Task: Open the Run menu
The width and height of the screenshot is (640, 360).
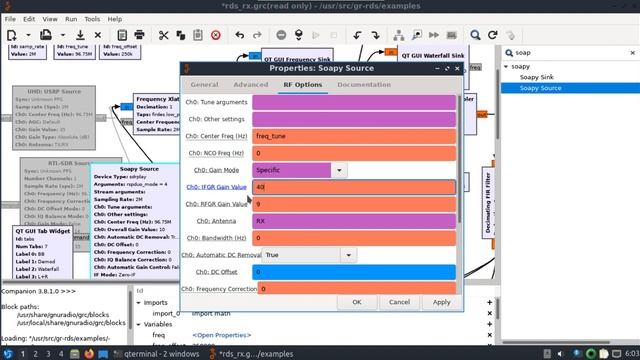Action: click(x=71, y=19)
